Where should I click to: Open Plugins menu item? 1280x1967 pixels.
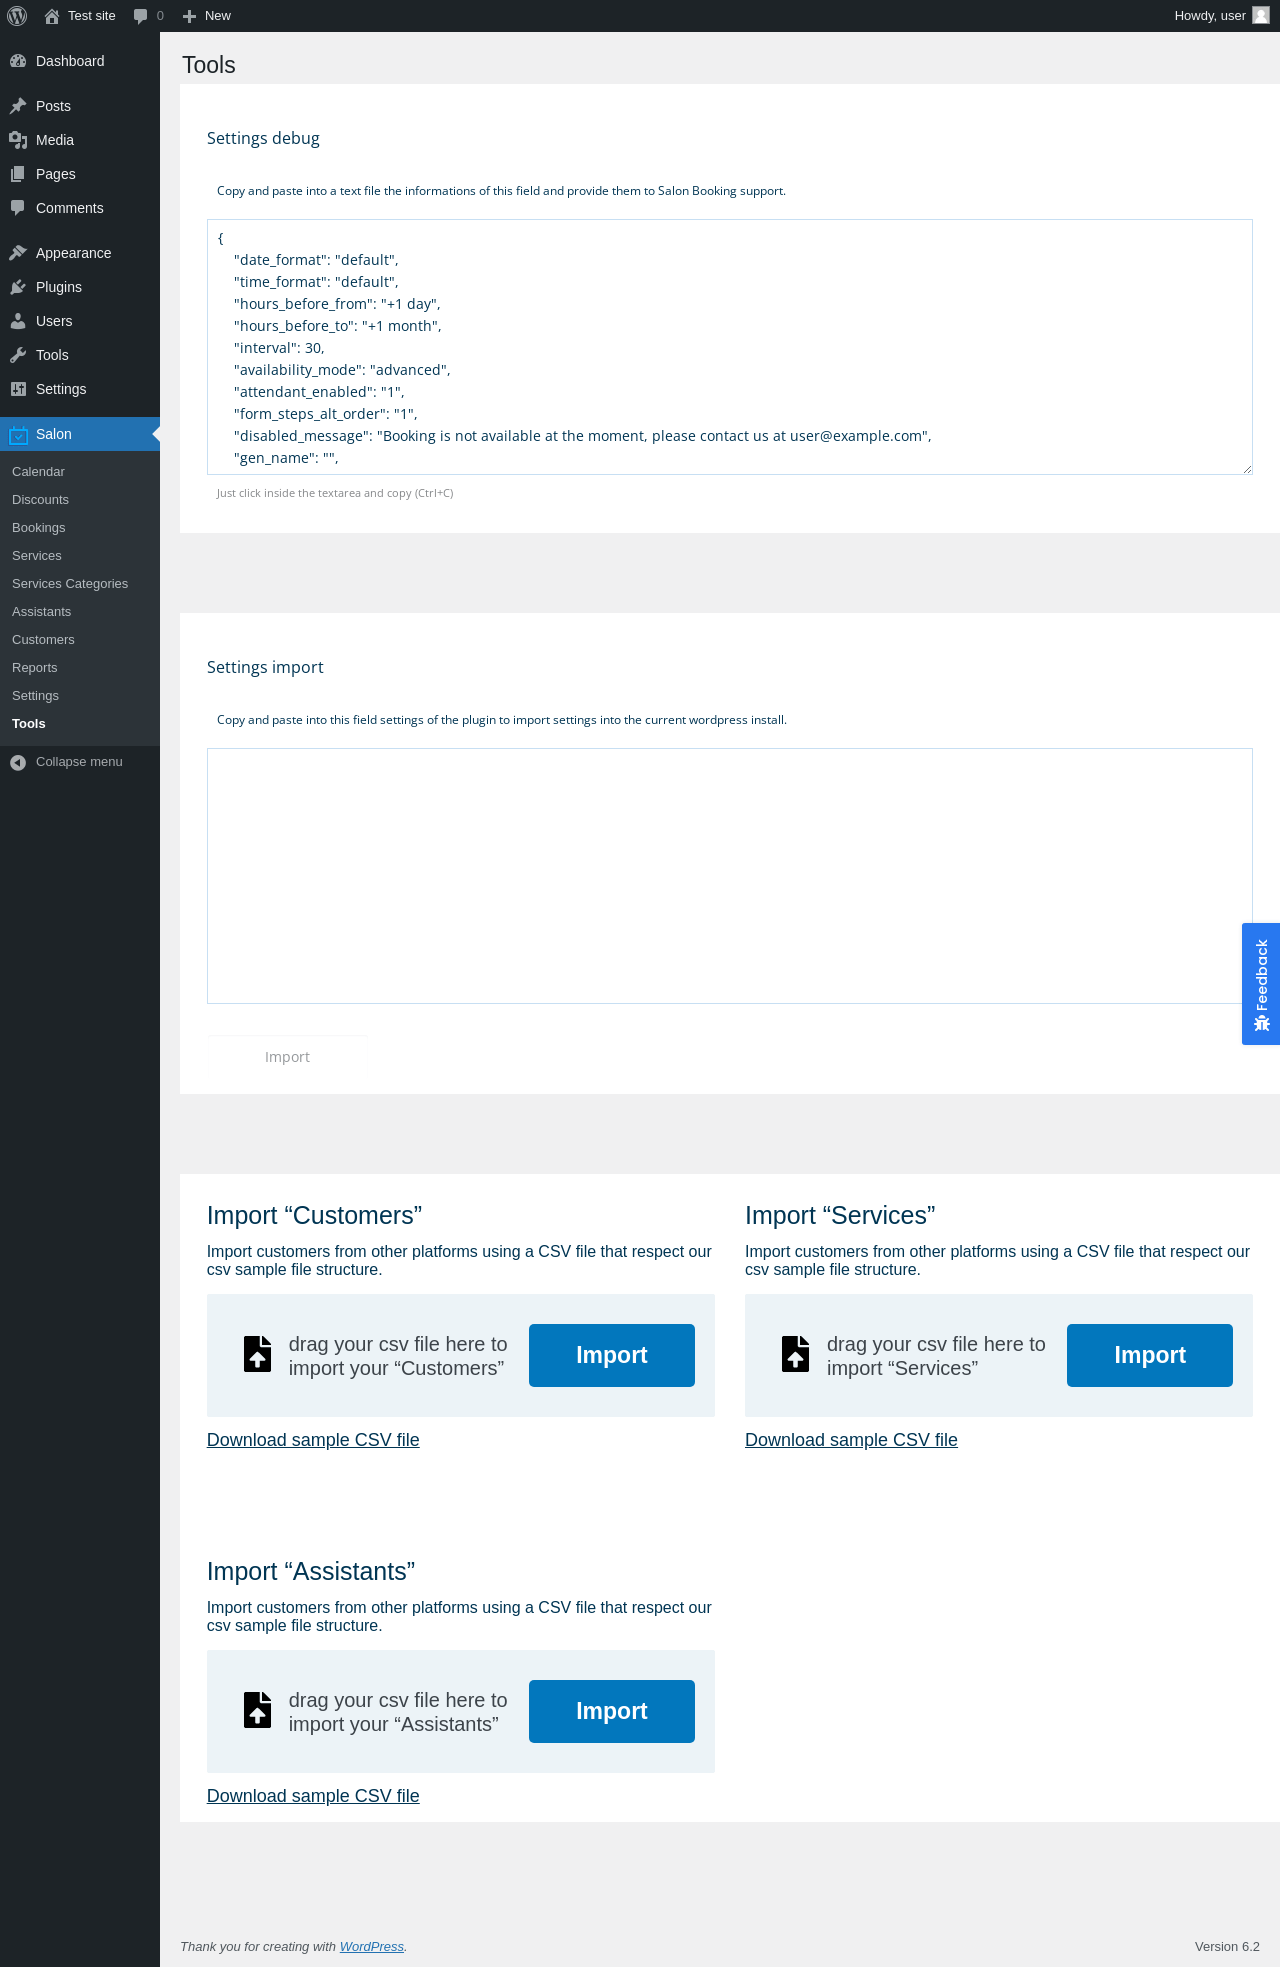[x=80, y=287]
